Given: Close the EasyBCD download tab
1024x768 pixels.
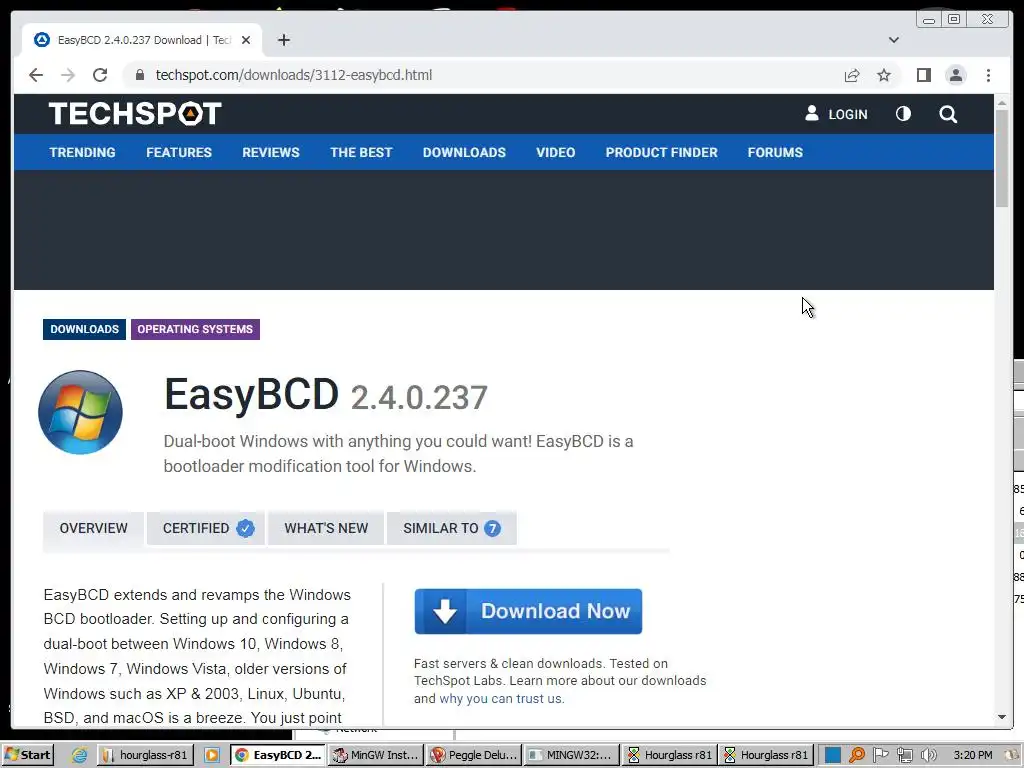Looking at the screenshot, I should tap(246, 40).
